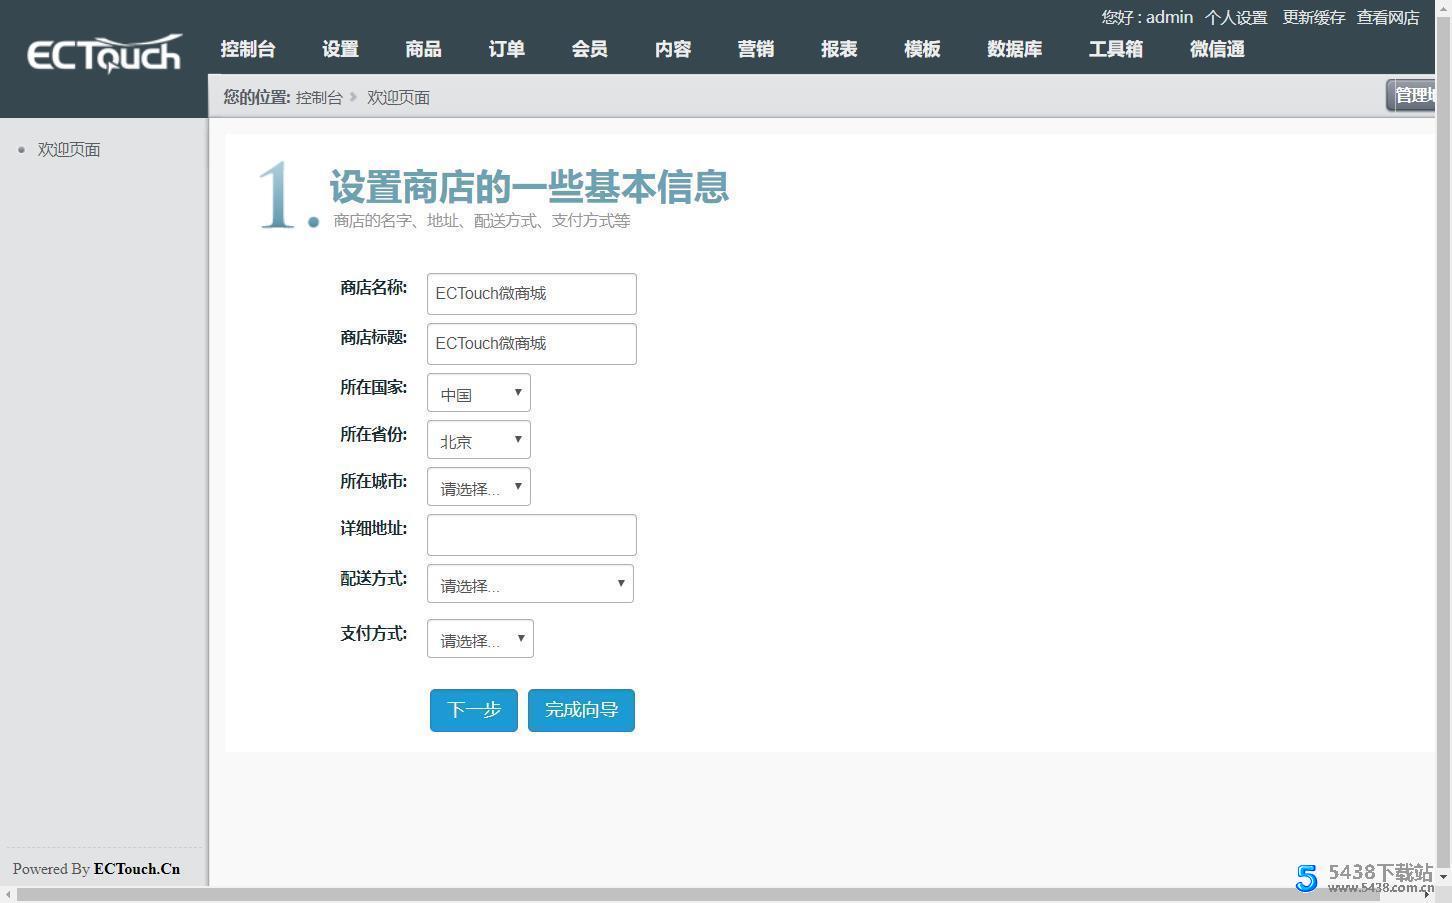Image resolution: width=1452 pixels, height=903 pixels.
Task: Open the 工具箱 menu
Action: coord(1115,49)
